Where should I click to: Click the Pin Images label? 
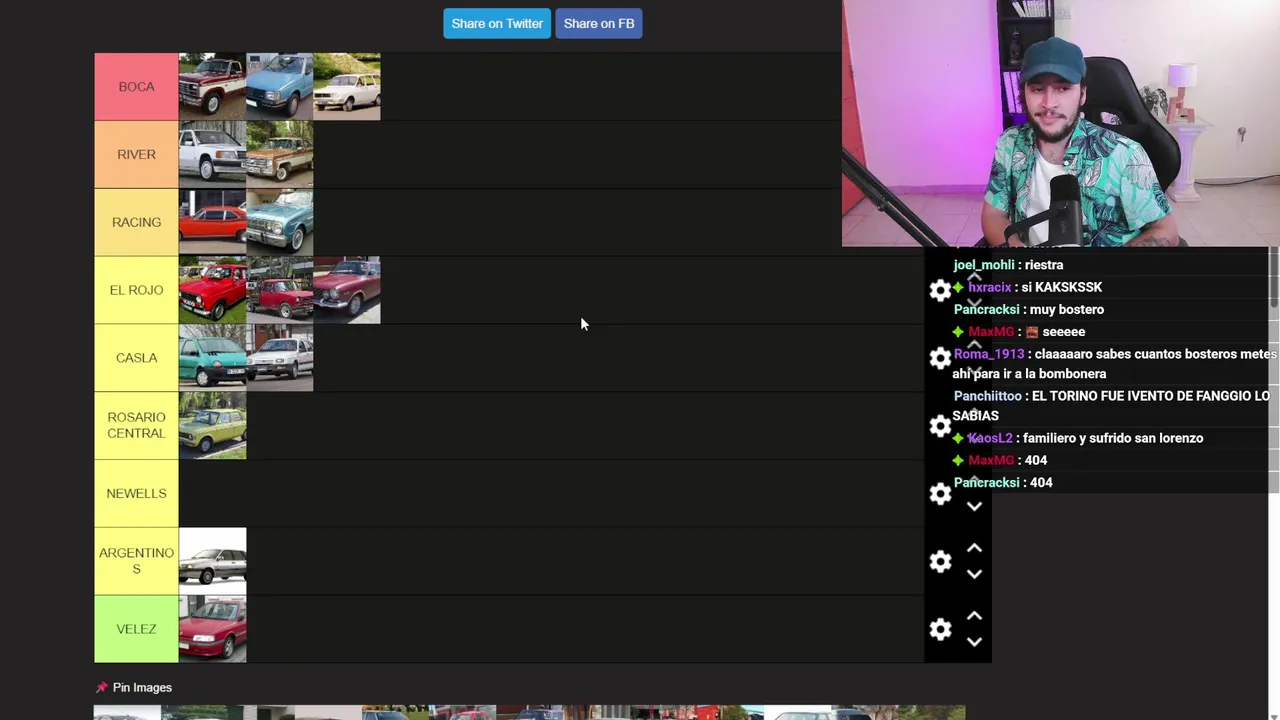click(x=142, y=687)
